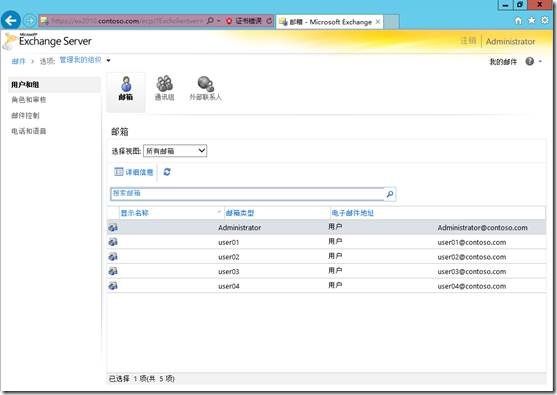The width and height of the screenshot is (557, 395).
Task: Click the refresh list icon beside 详细信息
Action: [x=167, y=172]
